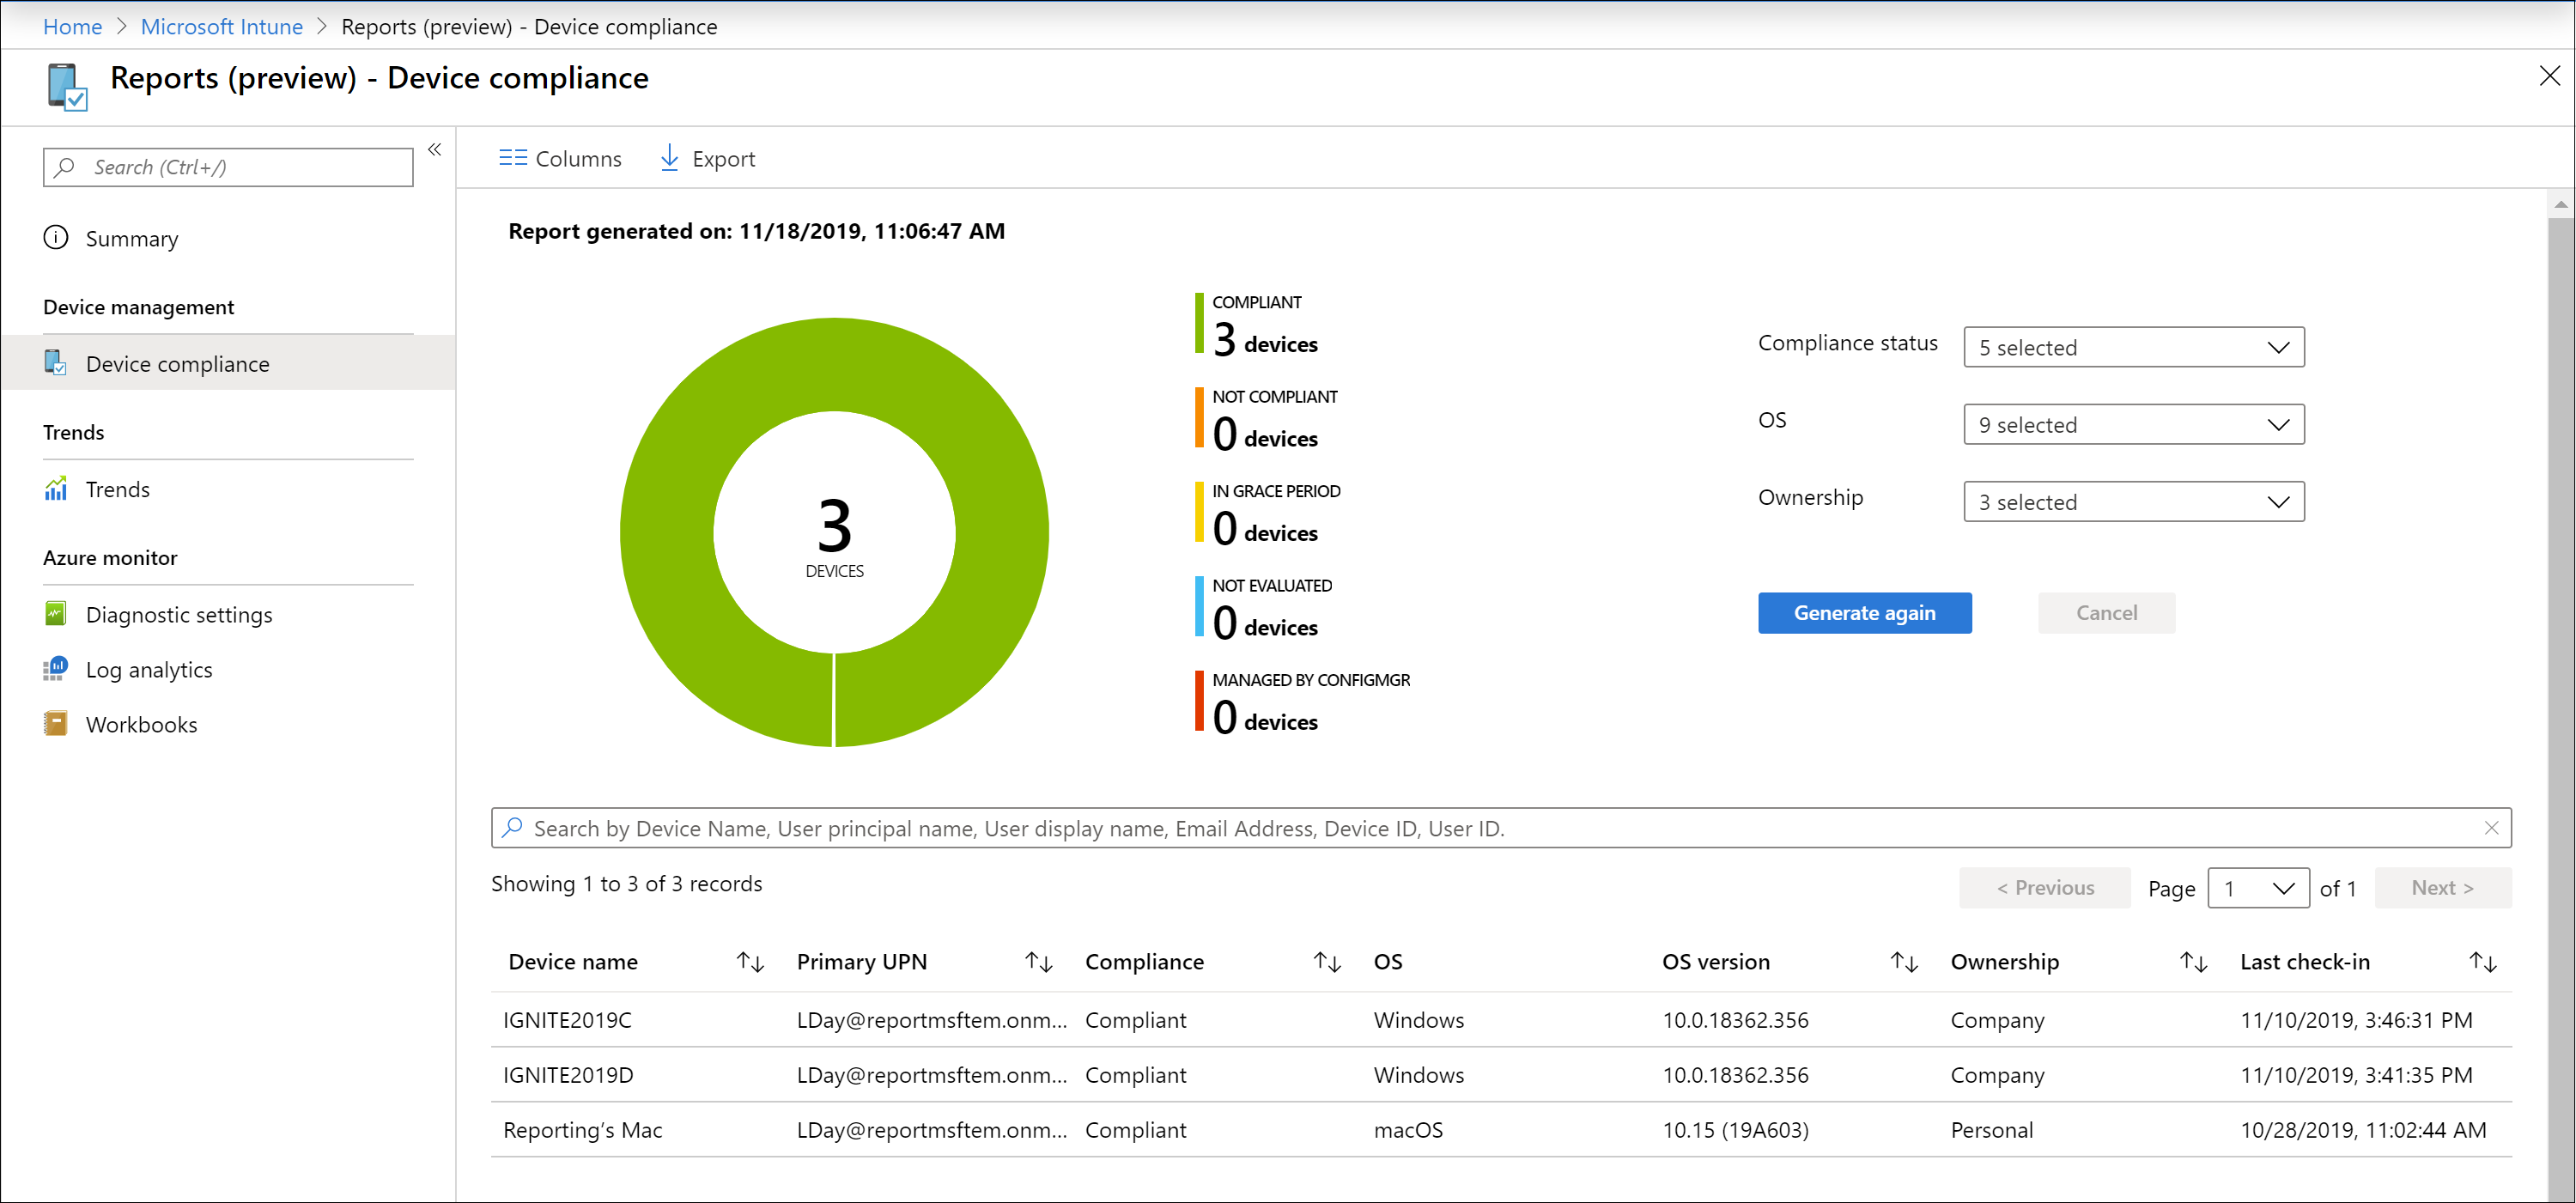Image resolution: width=2576 pixels, height=1203 pixels.
Task: Click the Trends chart icon
Action: 56,488
